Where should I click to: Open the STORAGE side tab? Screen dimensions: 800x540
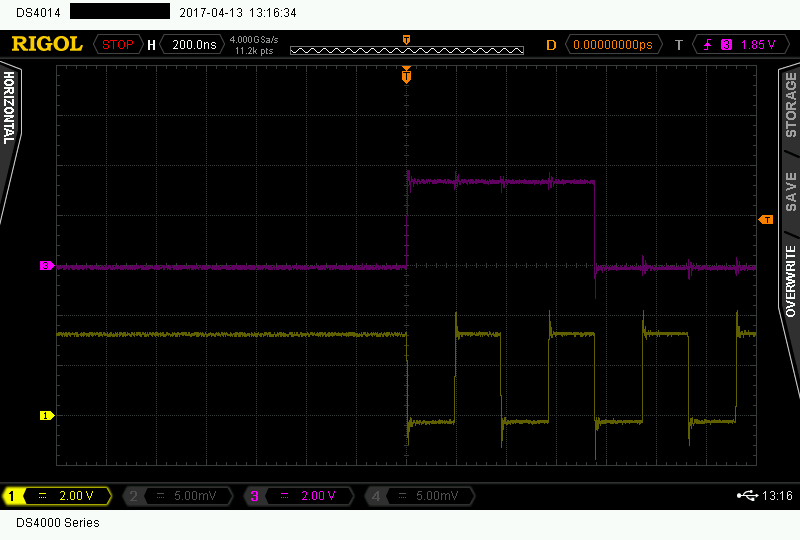click(x=790, y=105)
